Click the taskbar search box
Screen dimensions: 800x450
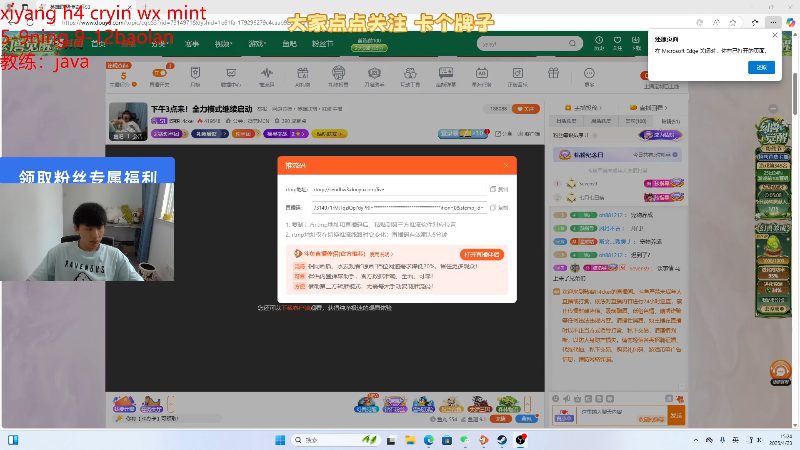click(x=336, y=440)
